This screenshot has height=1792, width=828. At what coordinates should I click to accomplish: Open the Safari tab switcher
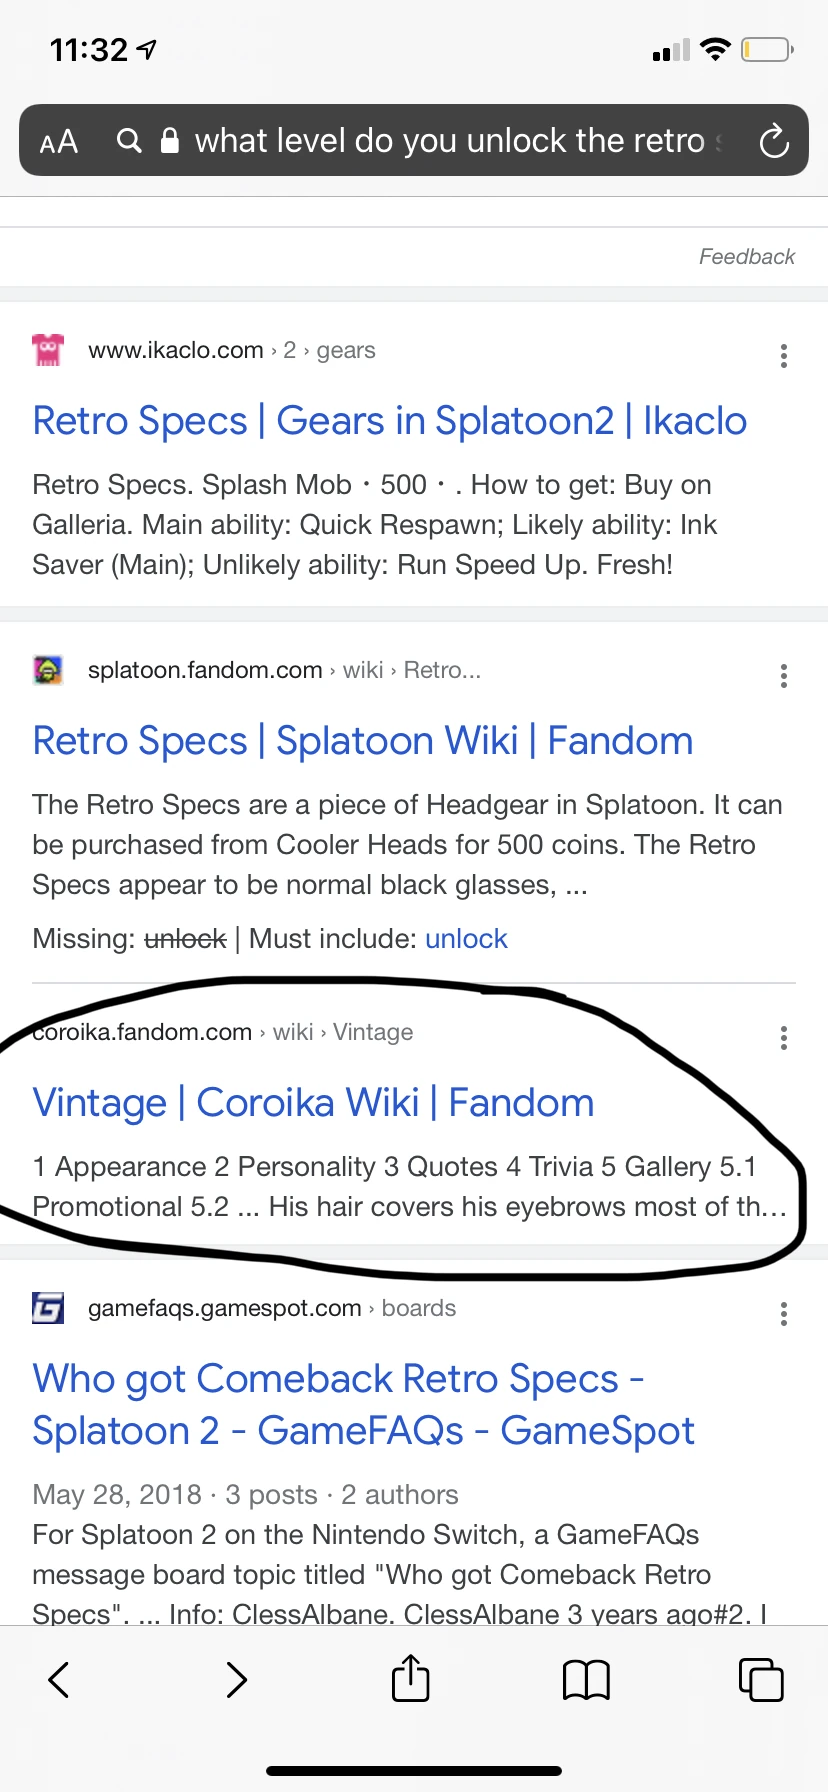coord(761,1679)
